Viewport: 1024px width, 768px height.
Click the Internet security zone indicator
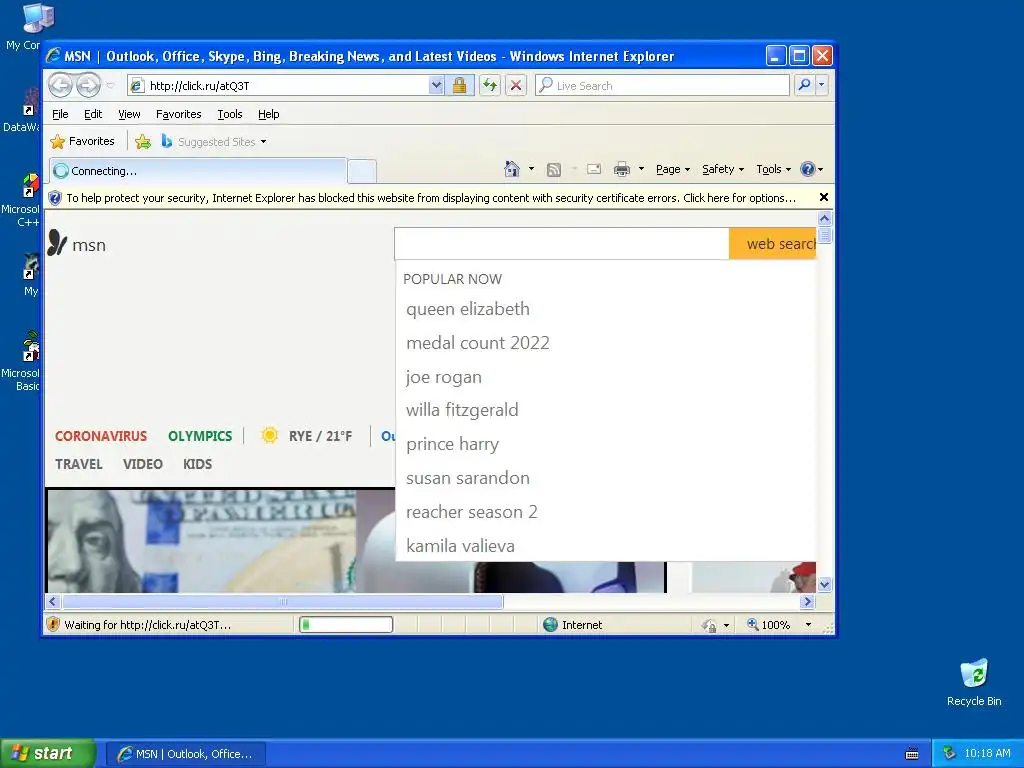pos(573,625)
